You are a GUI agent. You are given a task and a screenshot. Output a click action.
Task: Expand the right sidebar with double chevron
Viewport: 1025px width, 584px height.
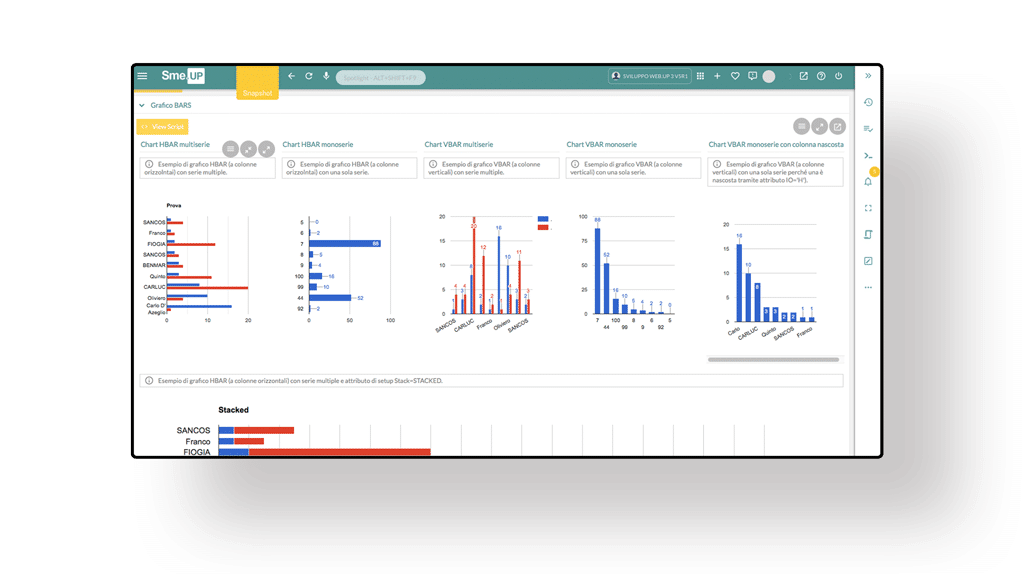868,76
